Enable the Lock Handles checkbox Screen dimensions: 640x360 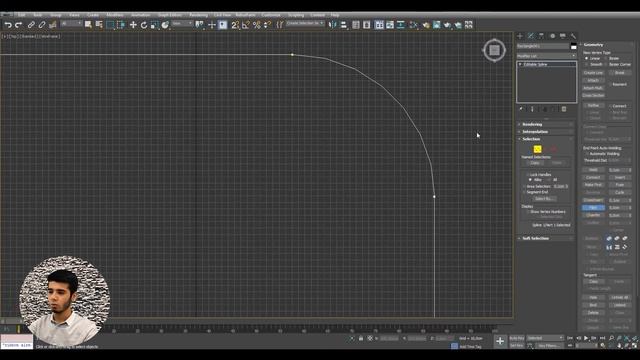[x=527, y=175]
